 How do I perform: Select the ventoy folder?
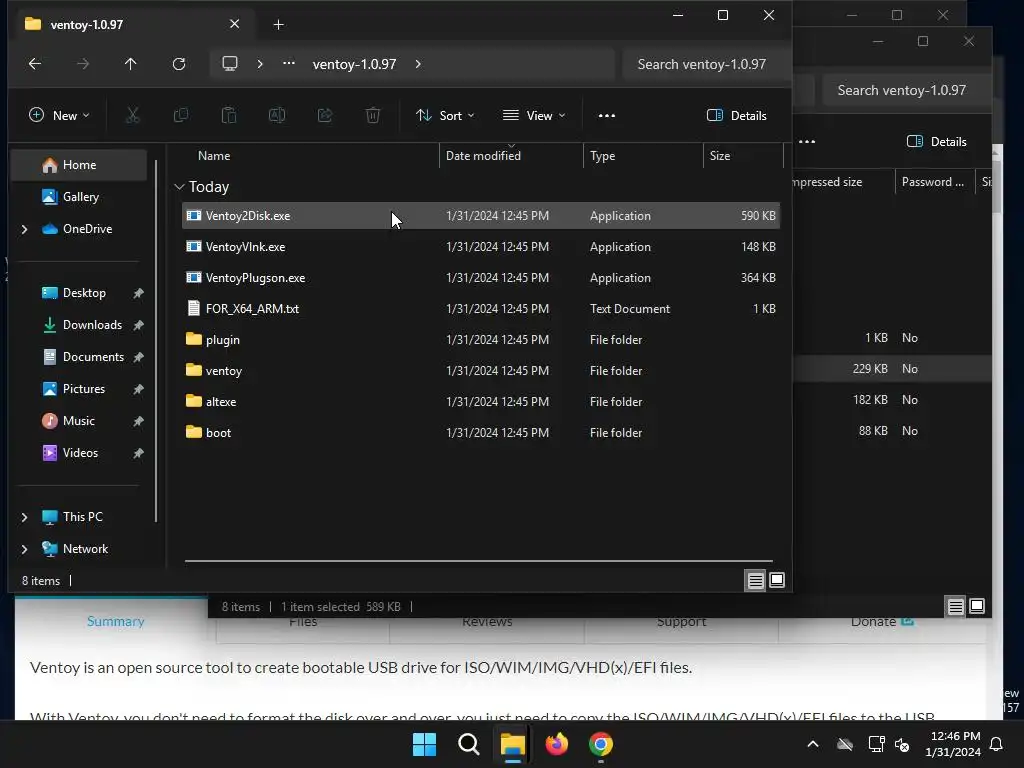tap(481, 371)
